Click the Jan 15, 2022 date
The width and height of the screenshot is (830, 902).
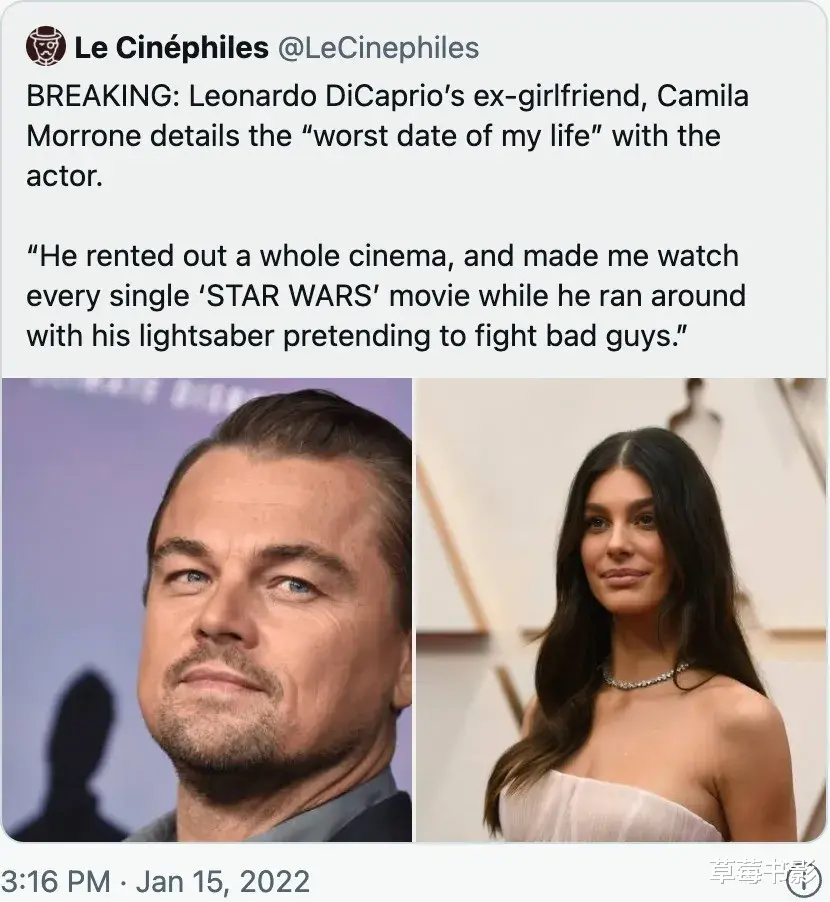click(x=223, y=881)
